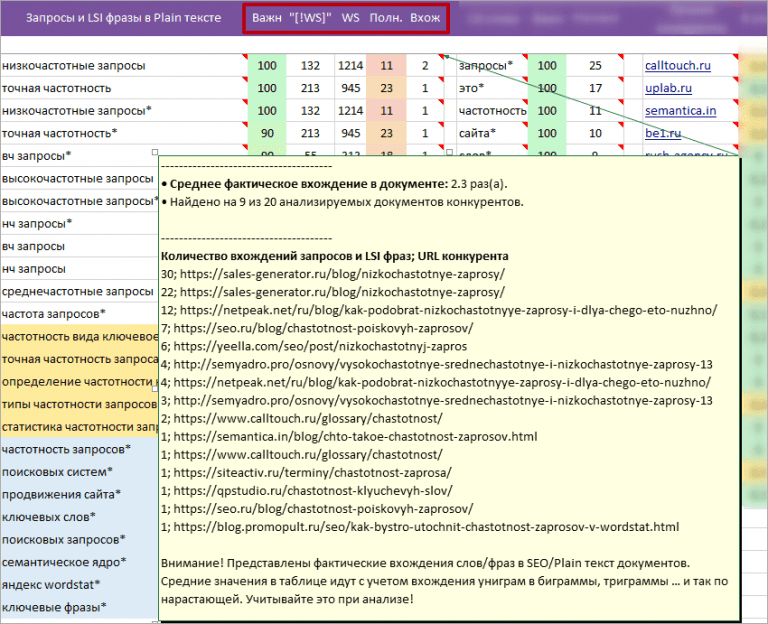Select cell 'типы частотности запросов'
Image resolution: width=768 pixels, height=624 pixels.
tap(79, 404)
